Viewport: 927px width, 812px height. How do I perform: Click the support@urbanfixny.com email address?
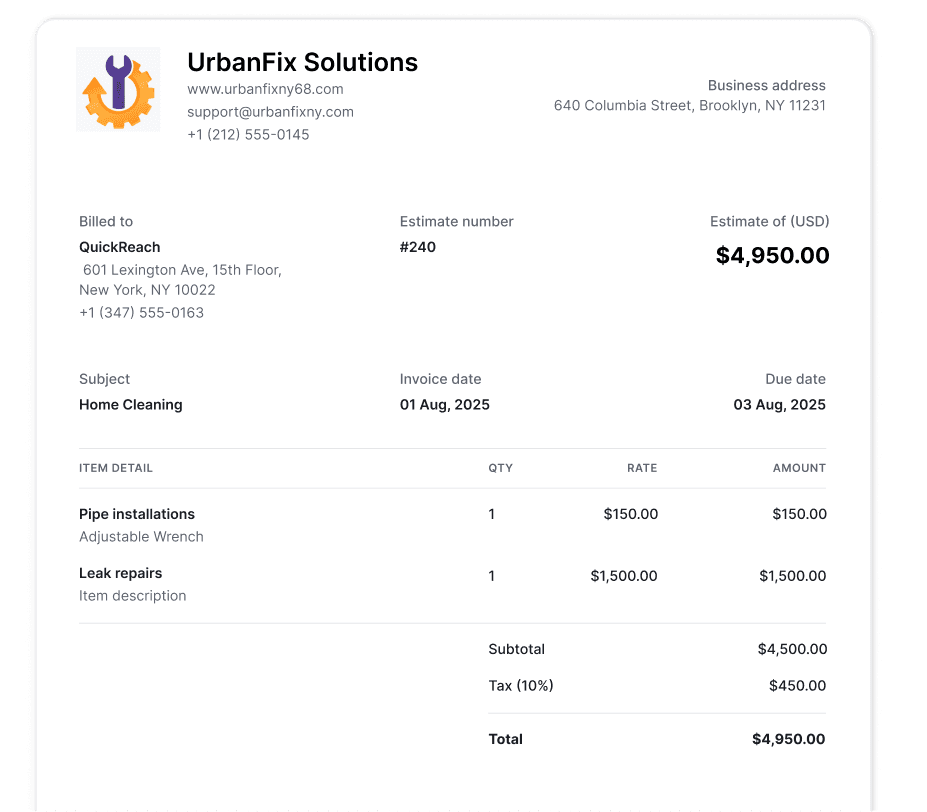[x=270, y=112]
